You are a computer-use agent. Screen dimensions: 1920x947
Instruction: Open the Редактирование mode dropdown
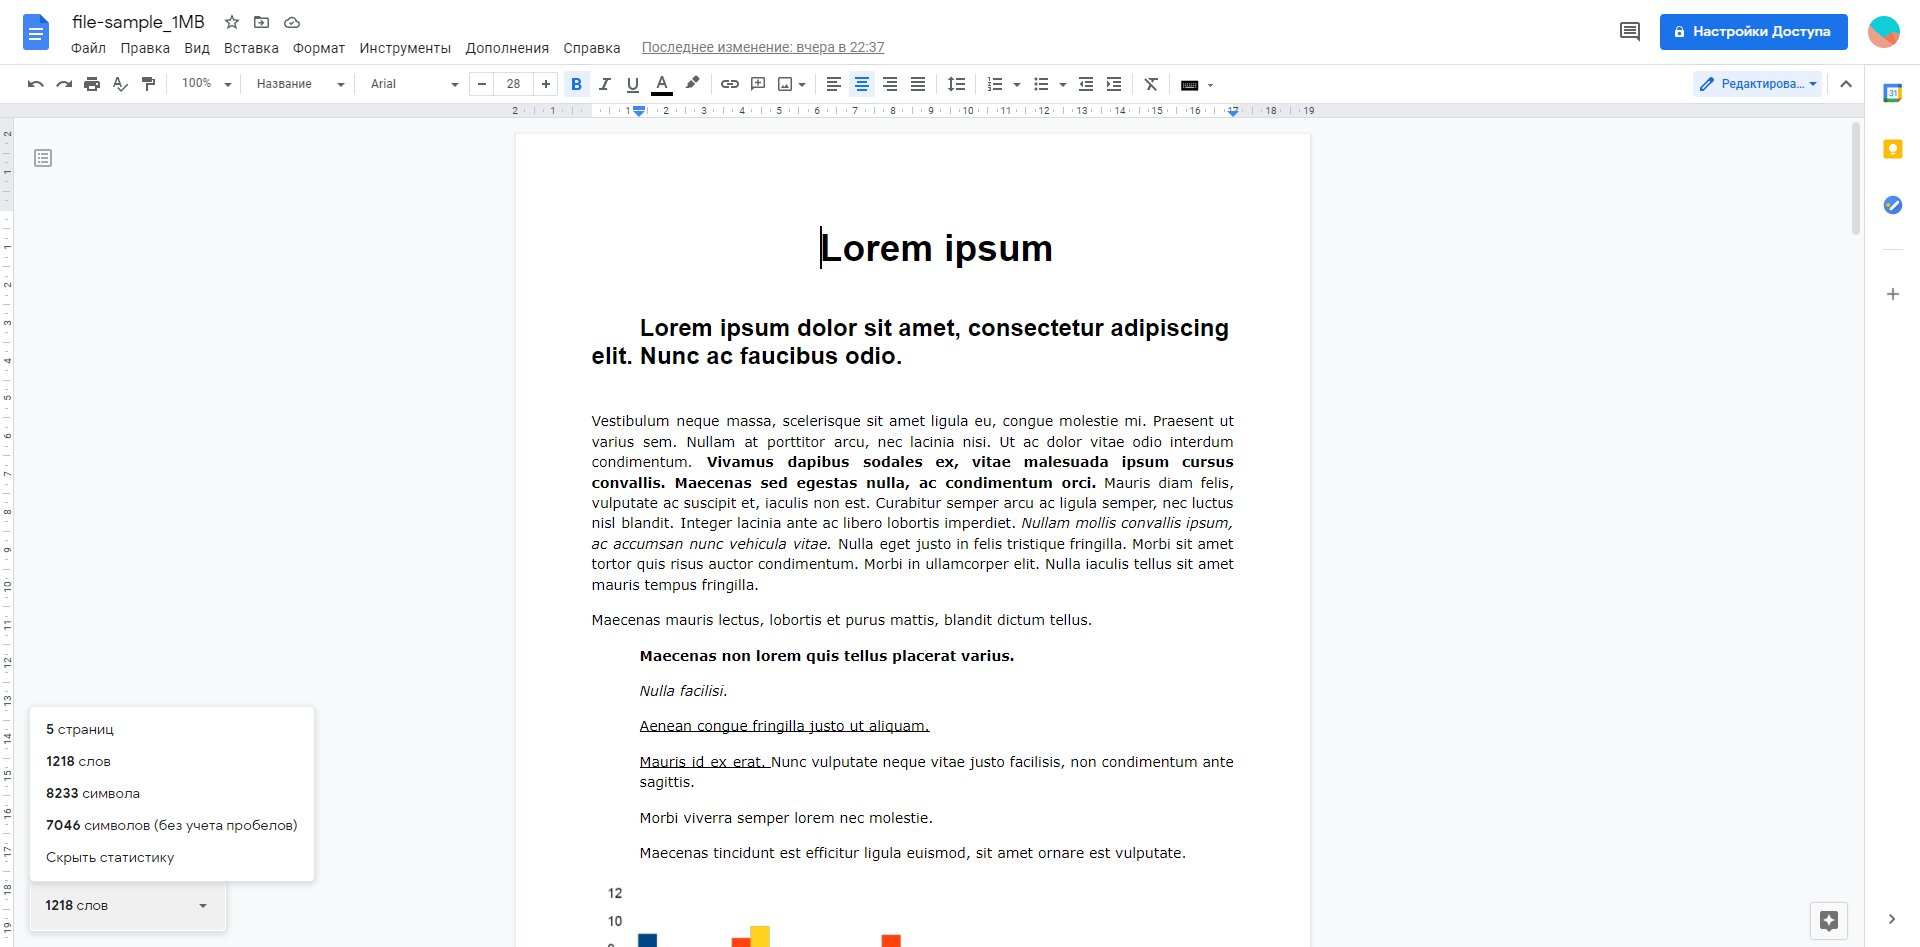point(1758,84)
